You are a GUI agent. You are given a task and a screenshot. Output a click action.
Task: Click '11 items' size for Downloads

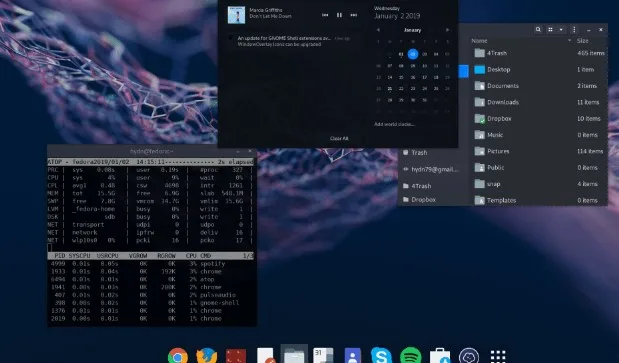[x=588, y=102]
